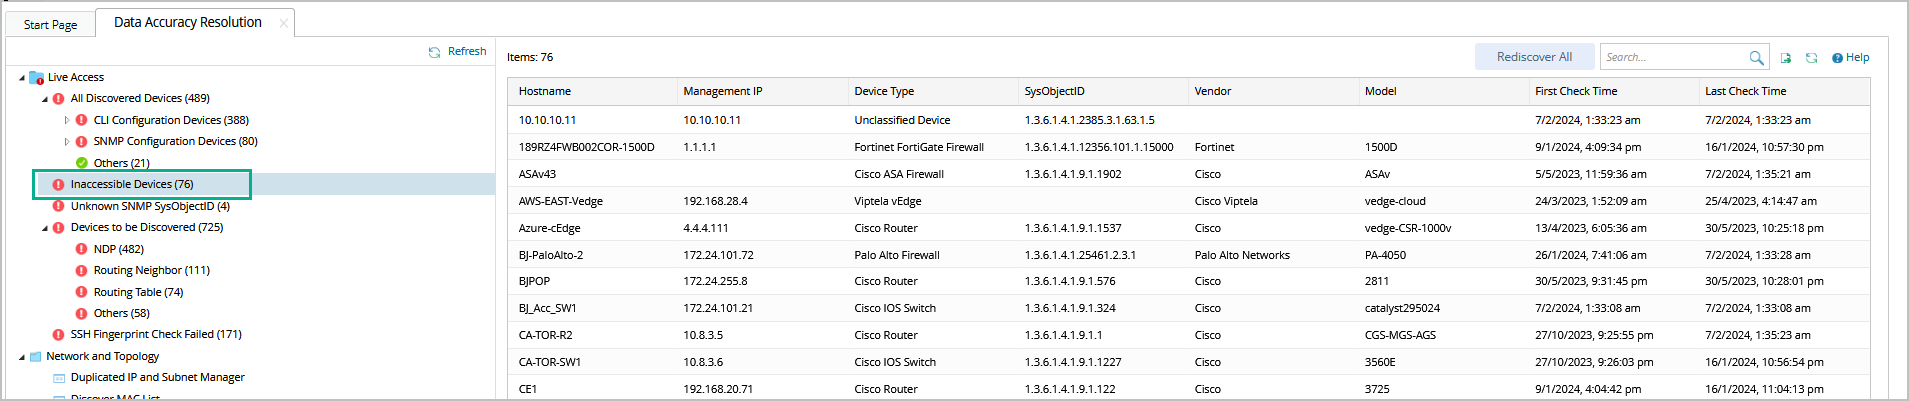Close the Data Accuracy Resolution tab

284,23
